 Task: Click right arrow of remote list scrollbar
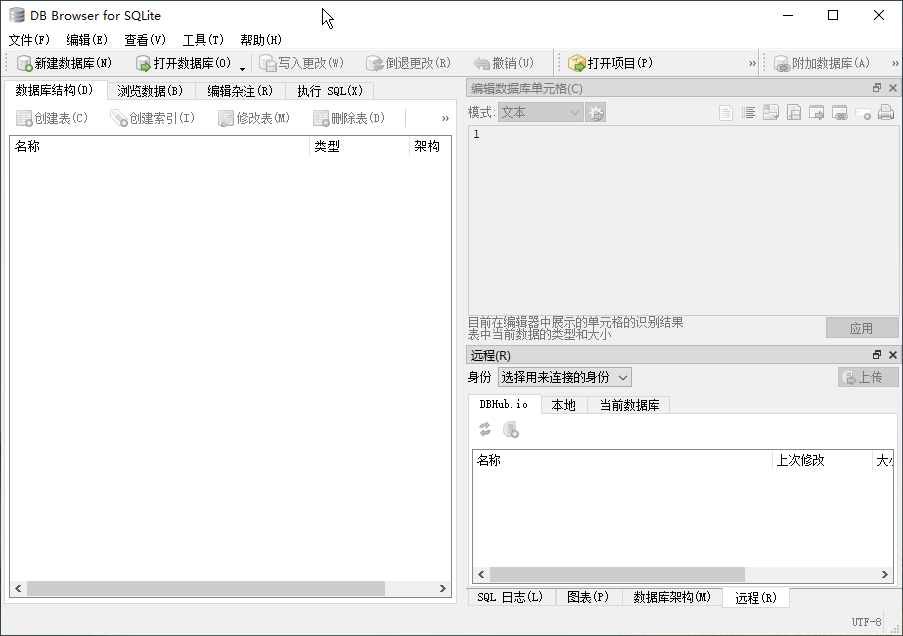[885, 574]
